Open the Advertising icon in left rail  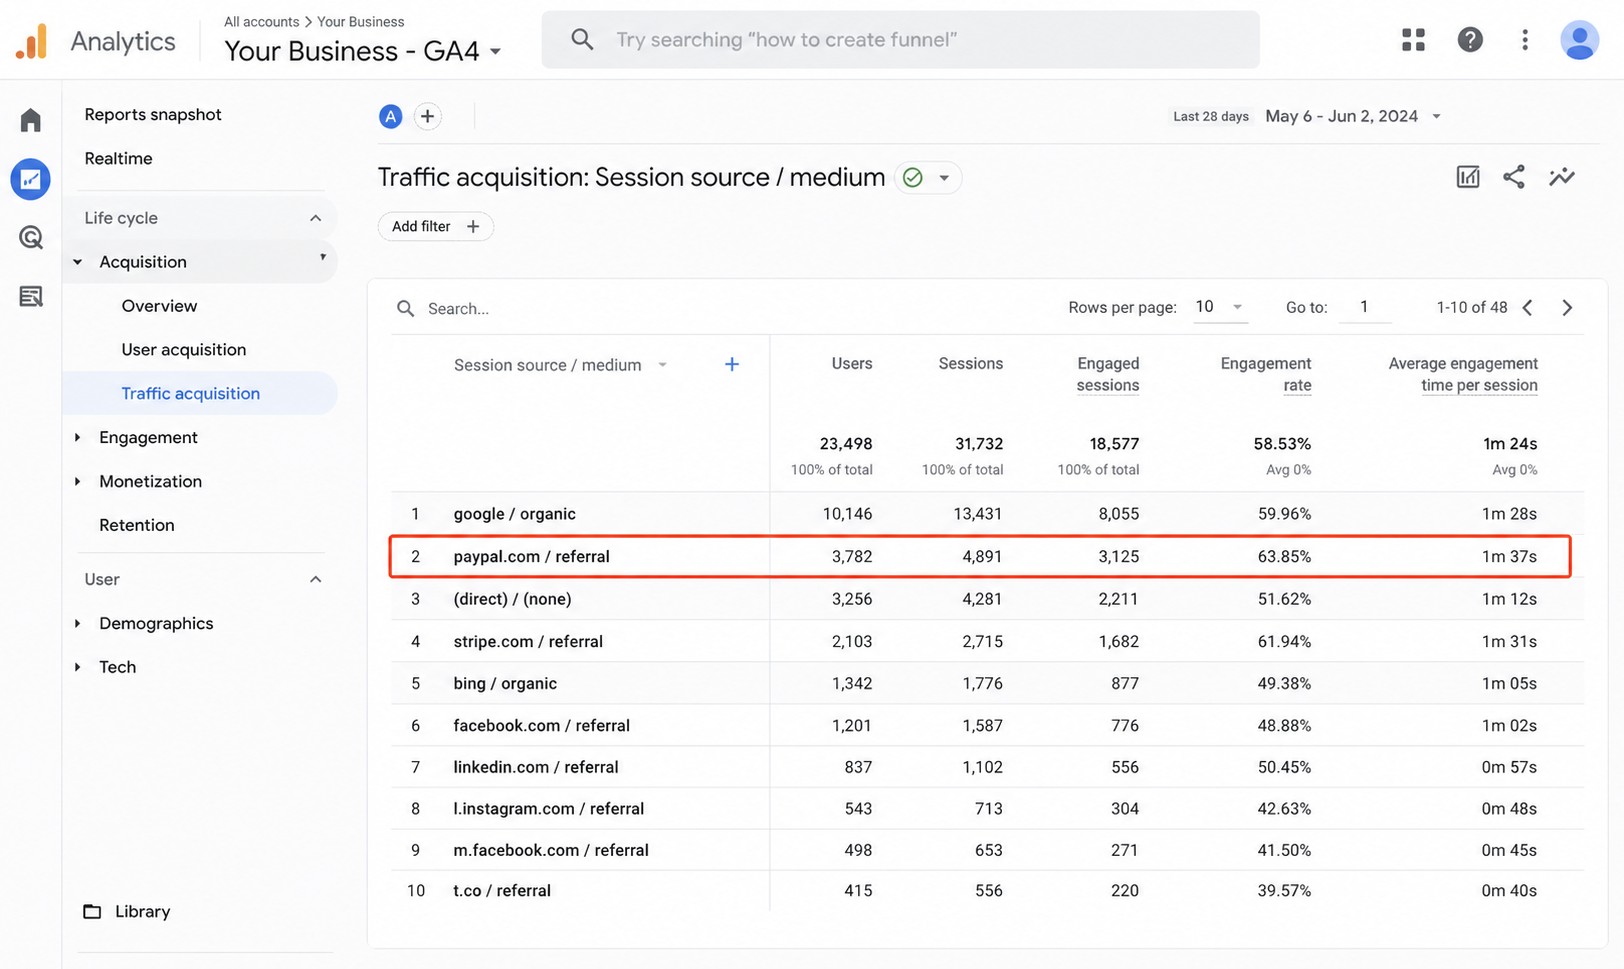(31, 296)
